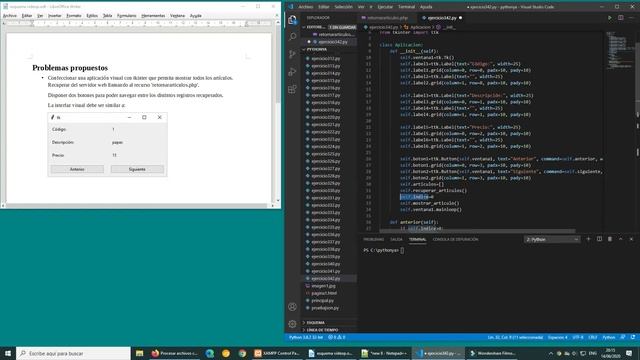
Task: Show the CONSOLA DE DEPURACIÓN tab
Action: click(455, 239)
